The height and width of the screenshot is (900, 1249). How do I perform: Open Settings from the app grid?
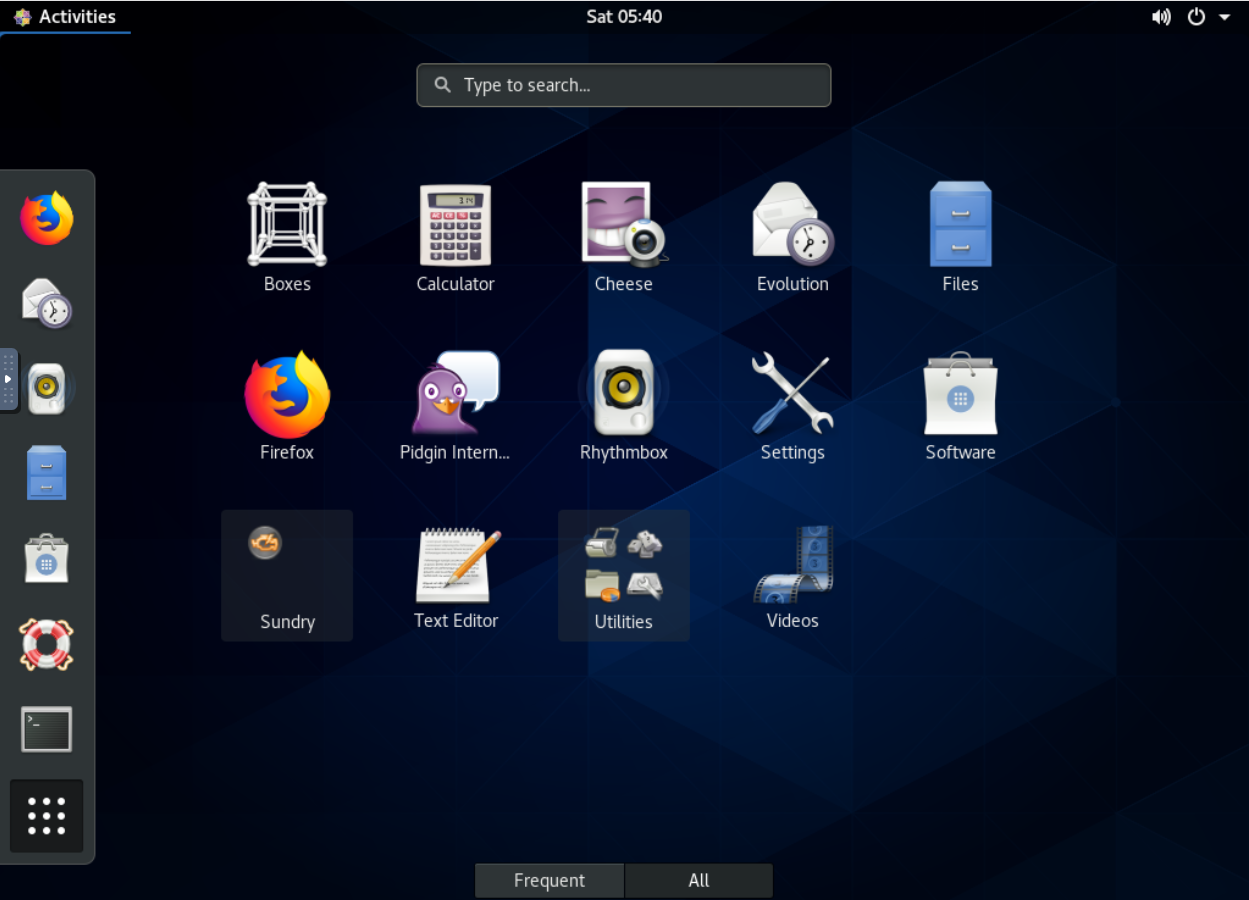click(x=792, y=405)
